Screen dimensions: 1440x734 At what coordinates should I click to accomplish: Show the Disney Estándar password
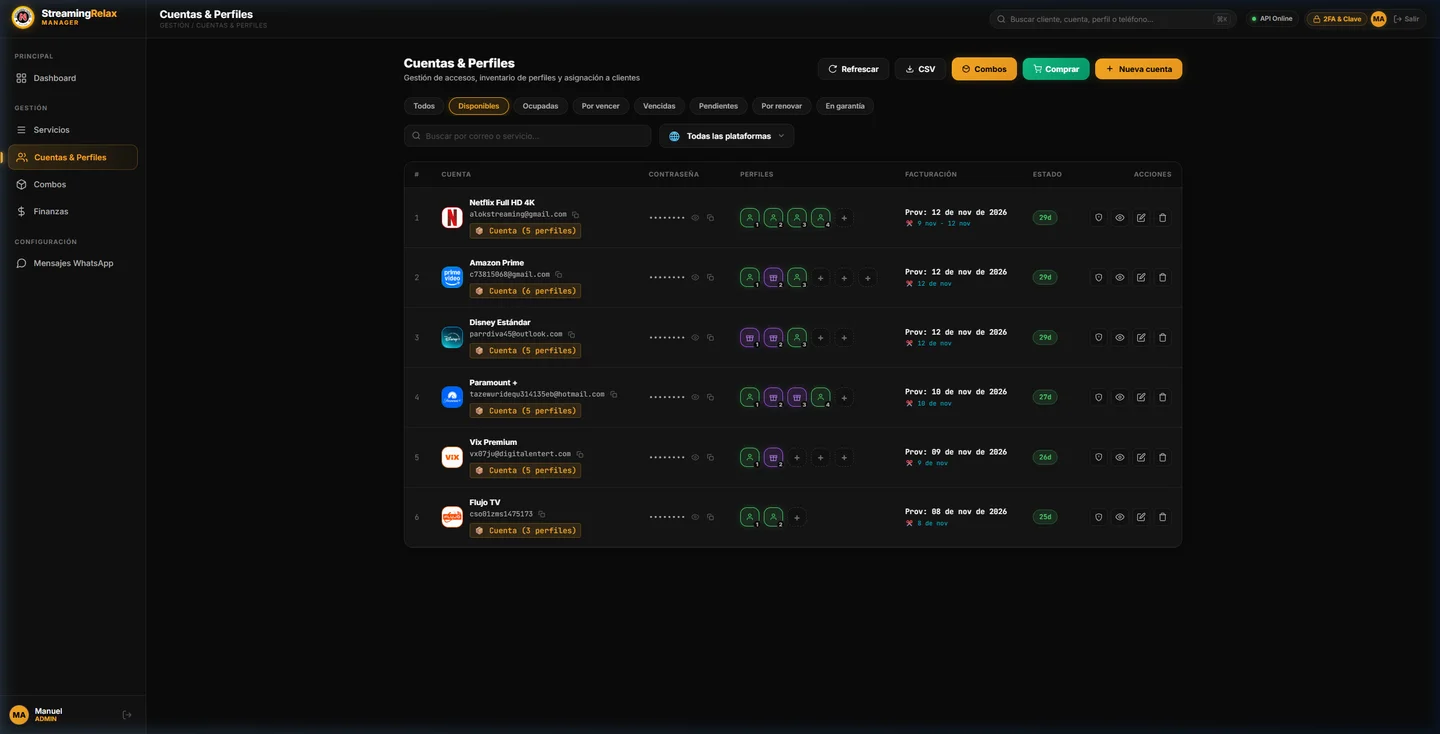pyautogui.click(x=695, y=338)
